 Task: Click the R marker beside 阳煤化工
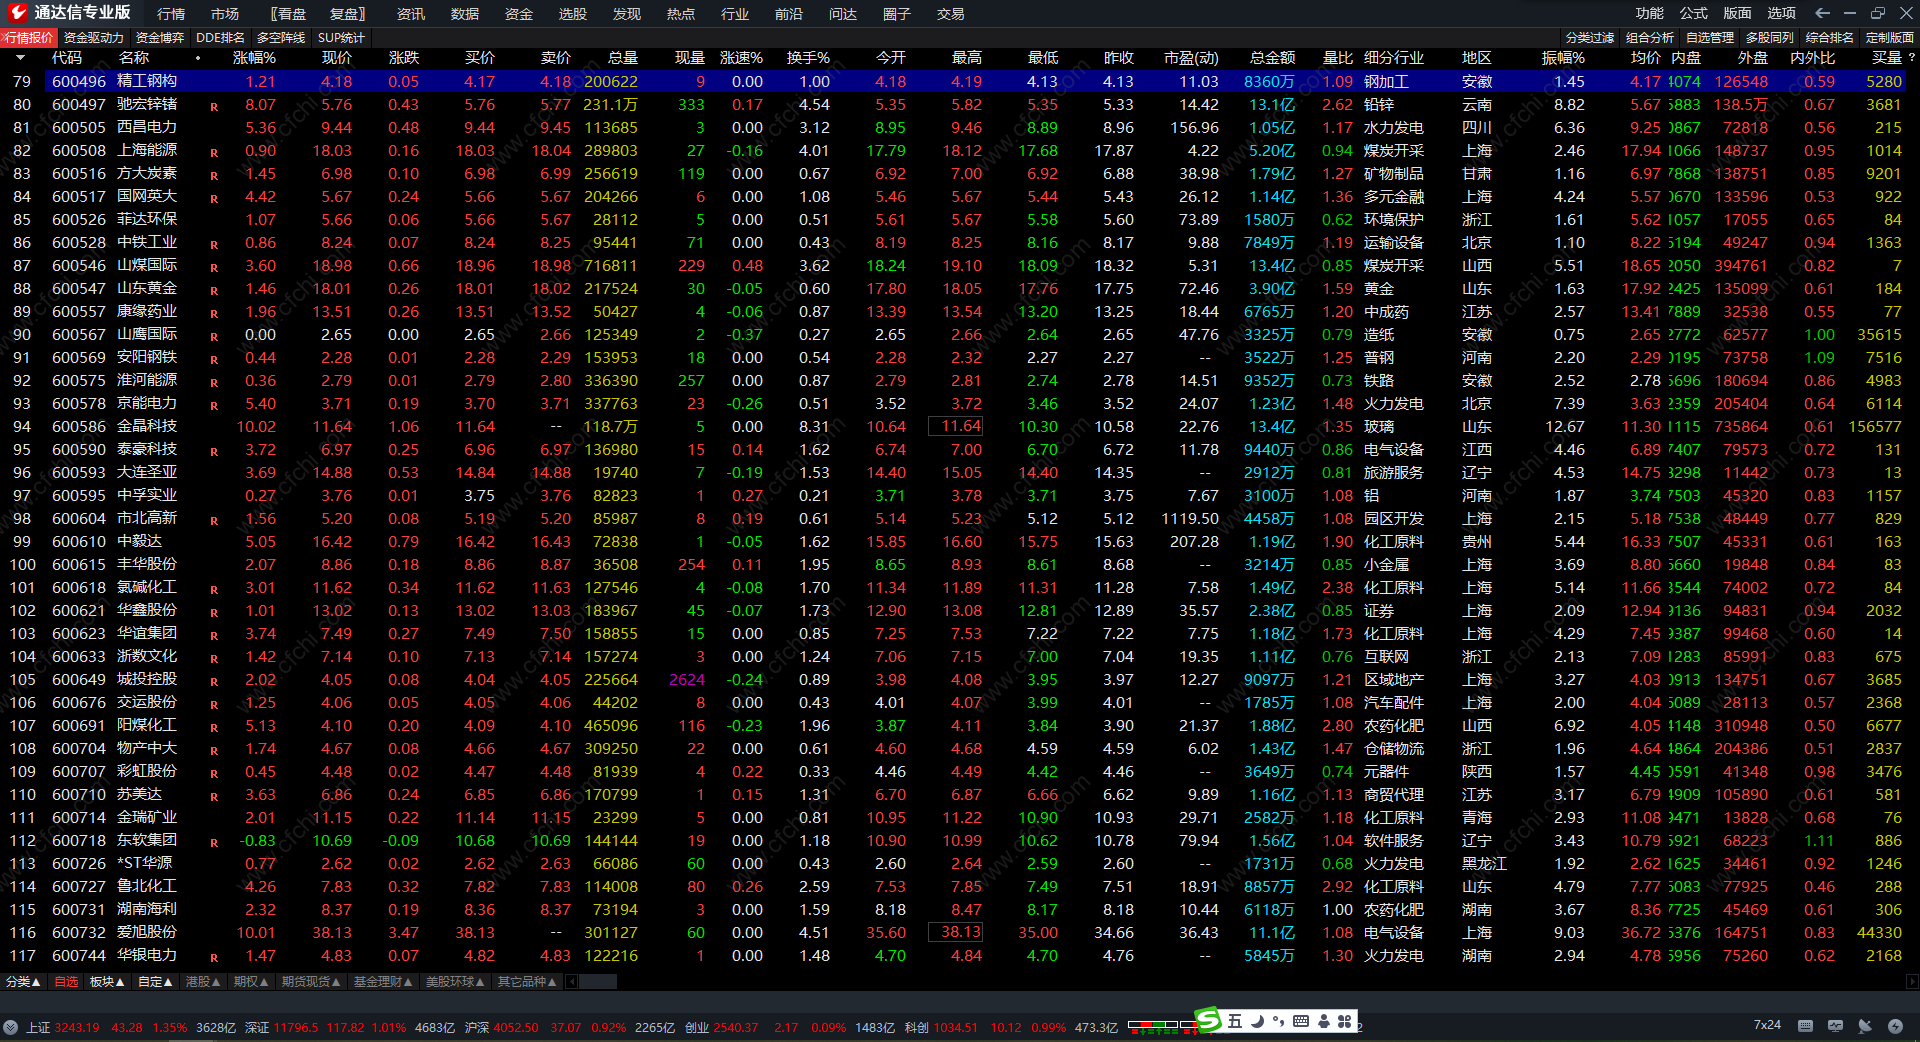pyautogui.click(x=214, y=727)
